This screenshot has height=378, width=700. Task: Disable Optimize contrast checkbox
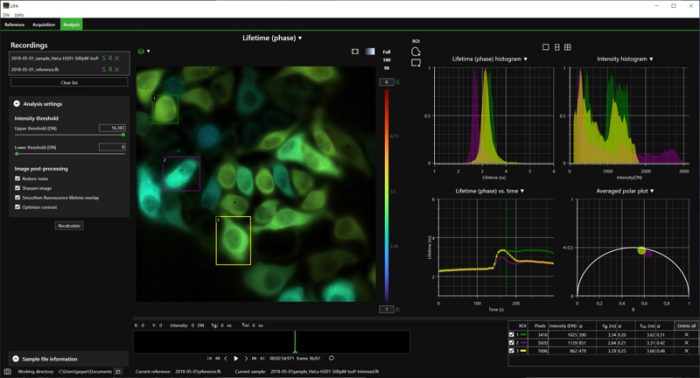17,207
